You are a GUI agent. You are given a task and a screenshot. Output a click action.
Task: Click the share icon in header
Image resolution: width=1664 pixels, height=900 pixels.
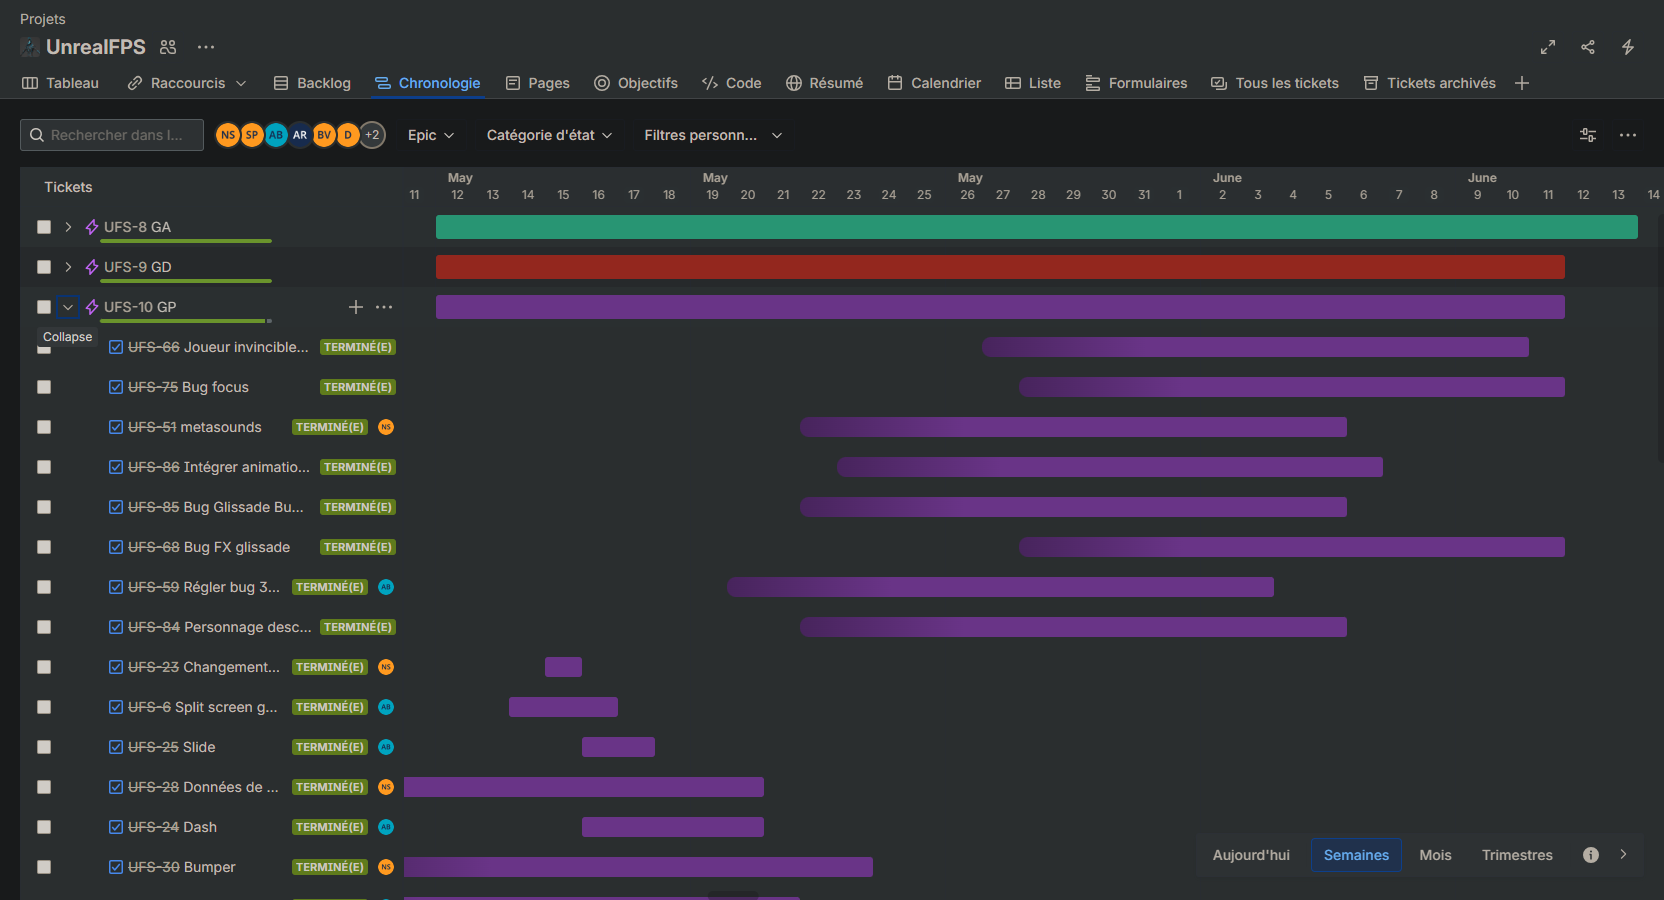[x=1588, y=47]
